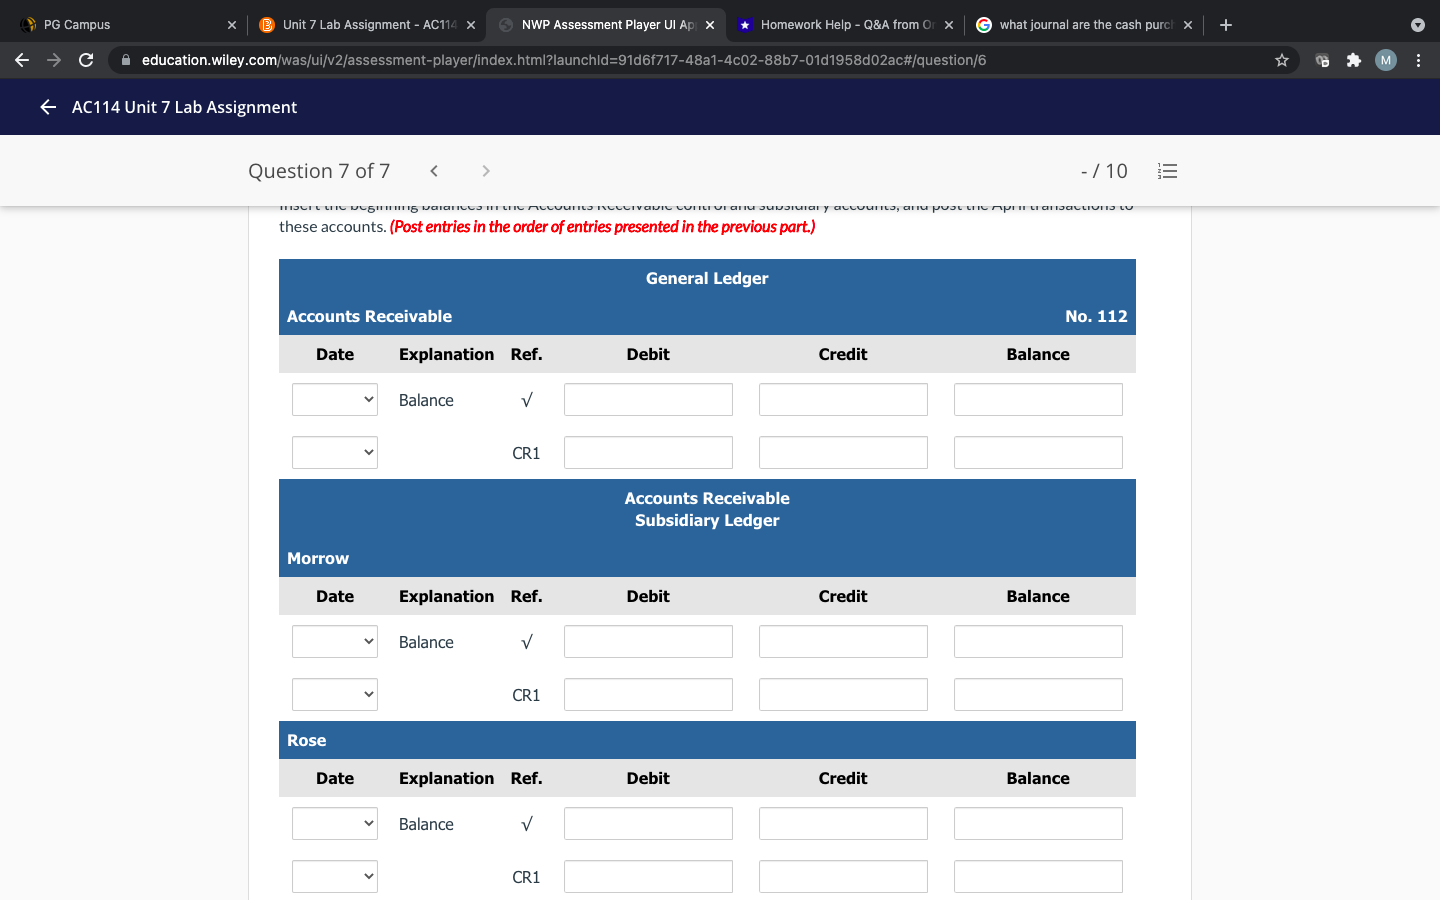This screenshot has width=1440, height=900.
Task: Click the 'General Ledger' heading
Action: coord(707,278)
